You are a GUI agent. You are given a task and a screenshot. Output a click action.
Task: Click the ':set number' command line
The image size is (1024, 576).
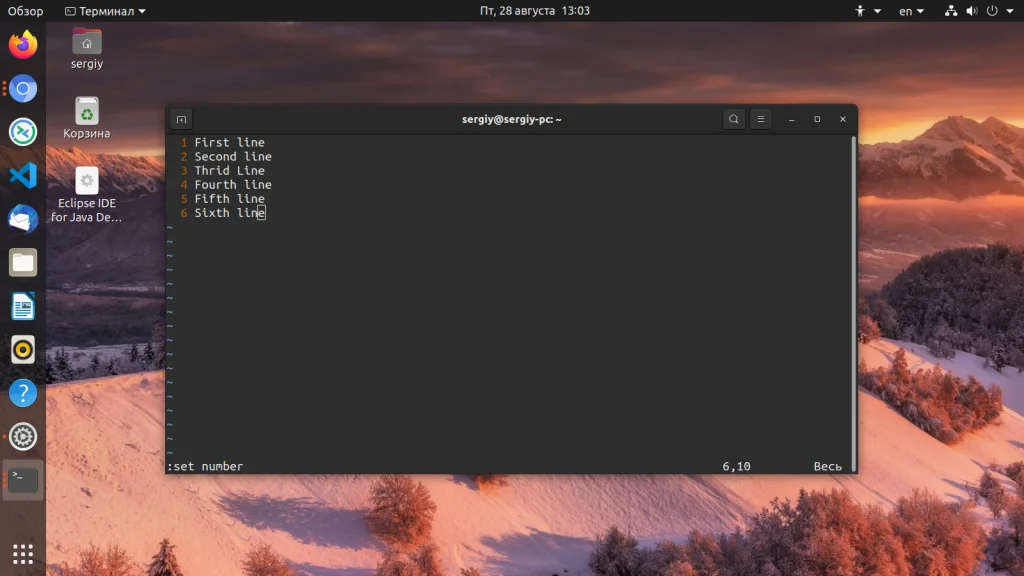[x=205, y=466]
